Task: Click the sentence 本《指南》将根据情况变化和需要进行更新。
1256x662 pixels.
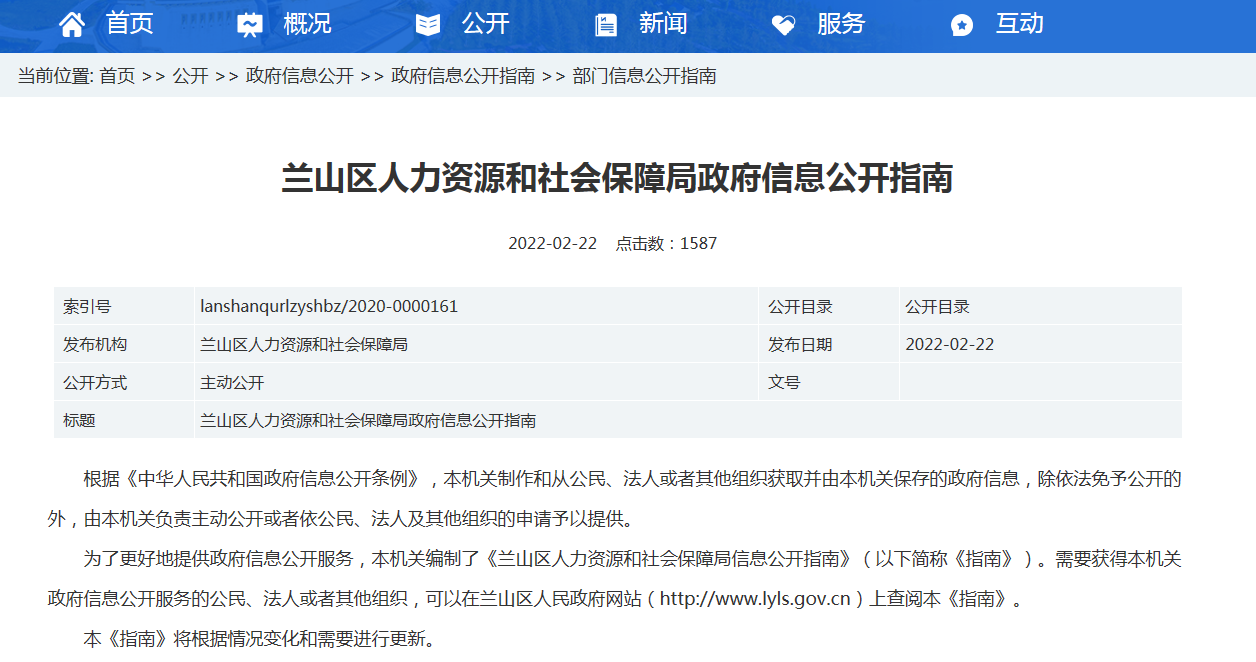Action: coord(260,639)
